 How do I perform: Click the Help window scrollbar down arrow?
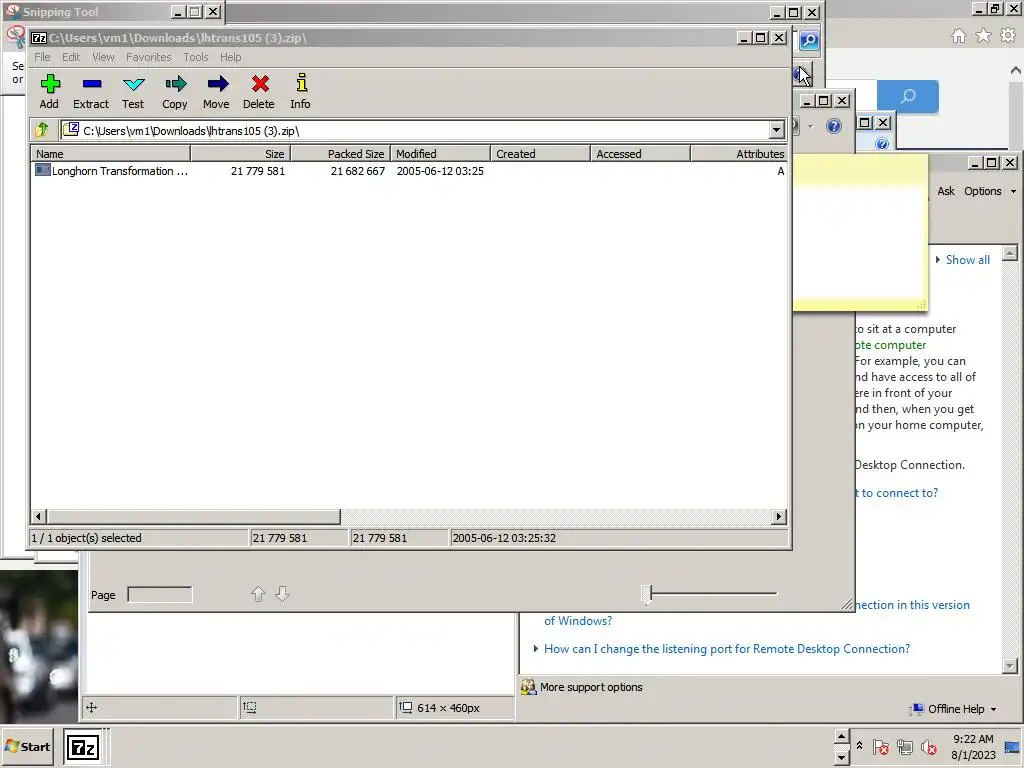click(1010, 666)
